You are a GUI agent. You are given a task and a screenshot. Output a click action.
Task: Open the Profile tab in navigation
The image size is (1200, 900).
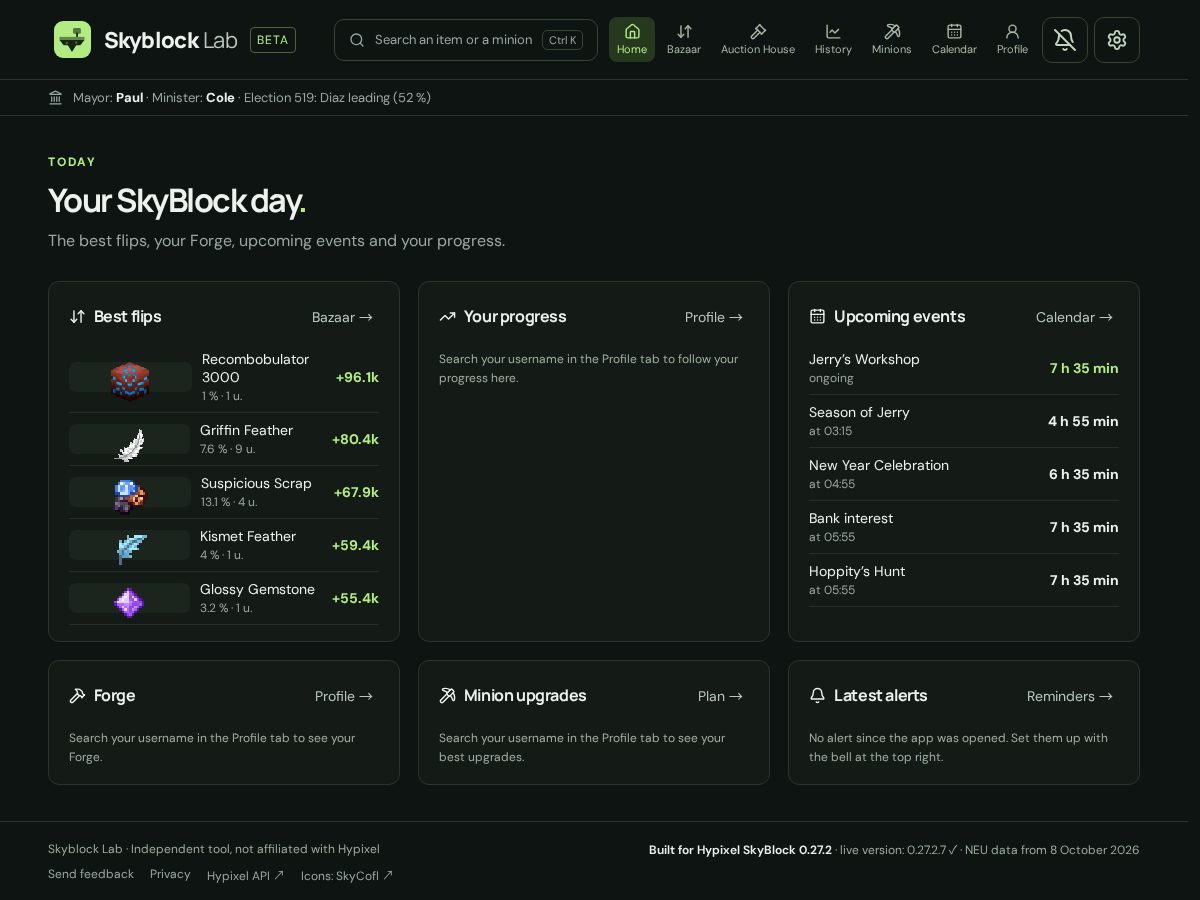[x=1012, y=40]
